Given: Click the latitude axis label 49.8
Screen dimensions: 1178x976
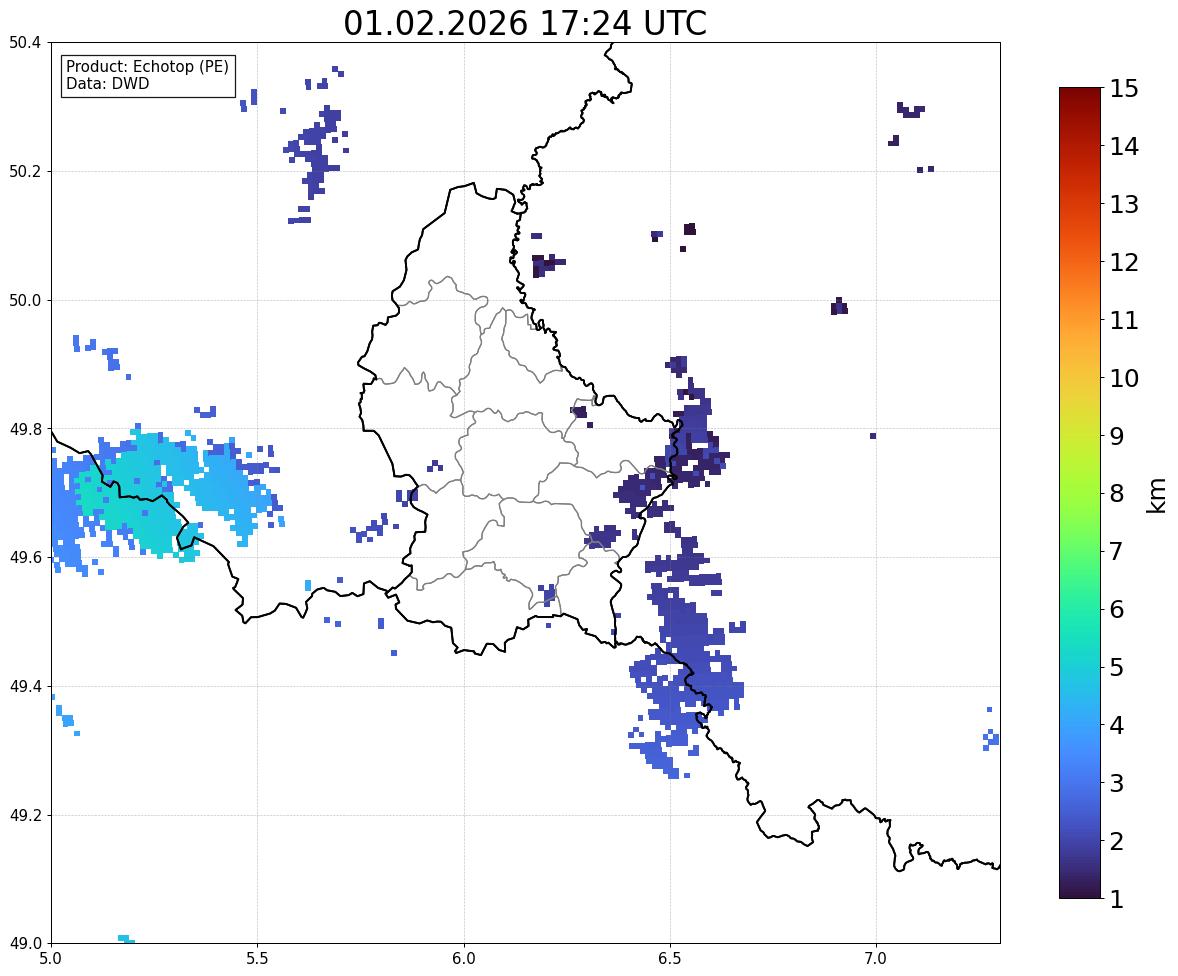Looking at the screenshot, I should point(25,429).
